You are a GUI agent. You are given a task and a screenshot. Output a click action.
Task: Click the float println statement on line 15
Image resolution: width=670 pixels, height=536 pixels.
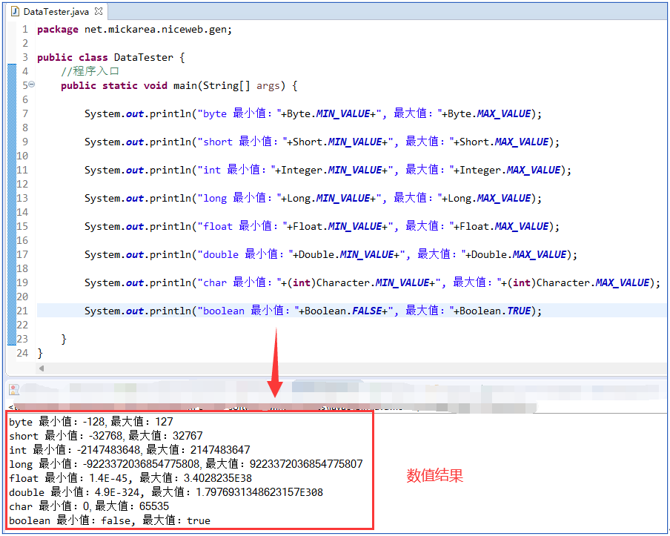(x=322, y=227)
